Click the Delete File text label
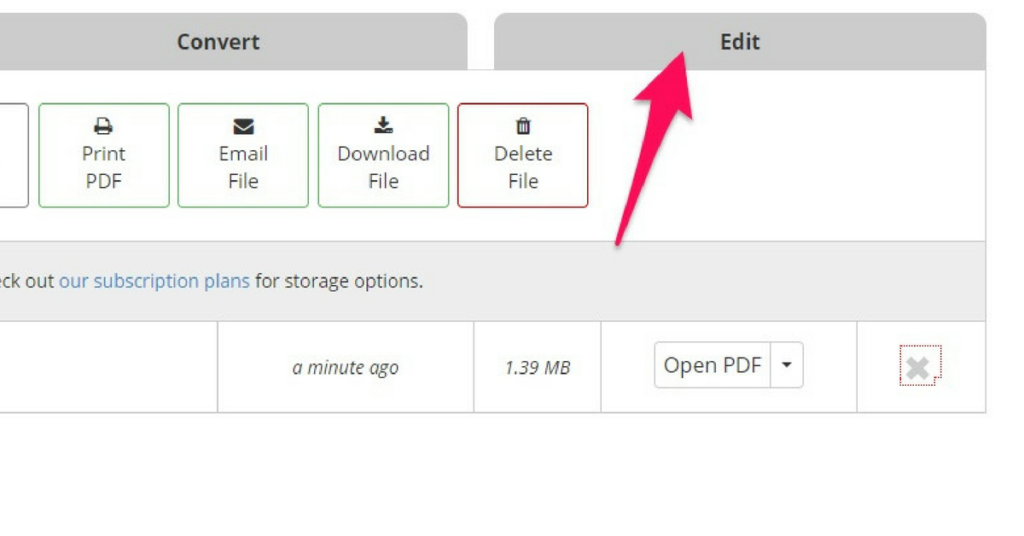1024x536 pixels. 523,167
